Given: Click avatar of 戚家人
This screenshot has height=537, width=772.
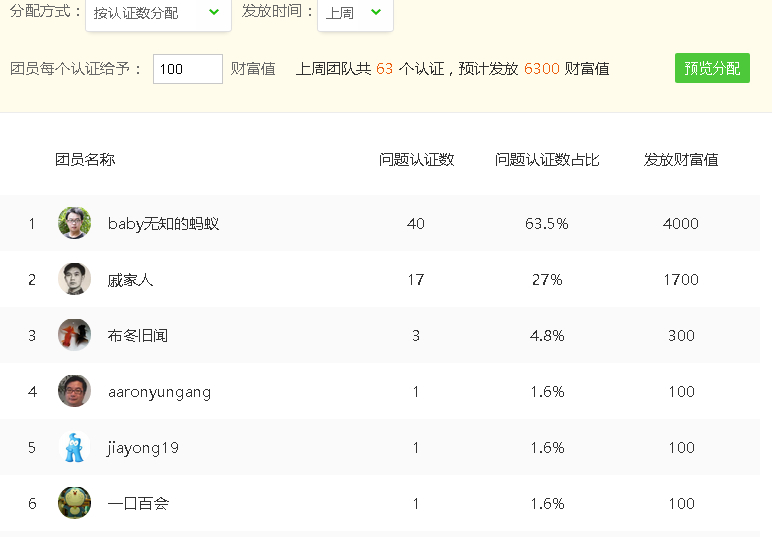Looking at the screenshot, I should pyautogui.click(x=74, y=279).
